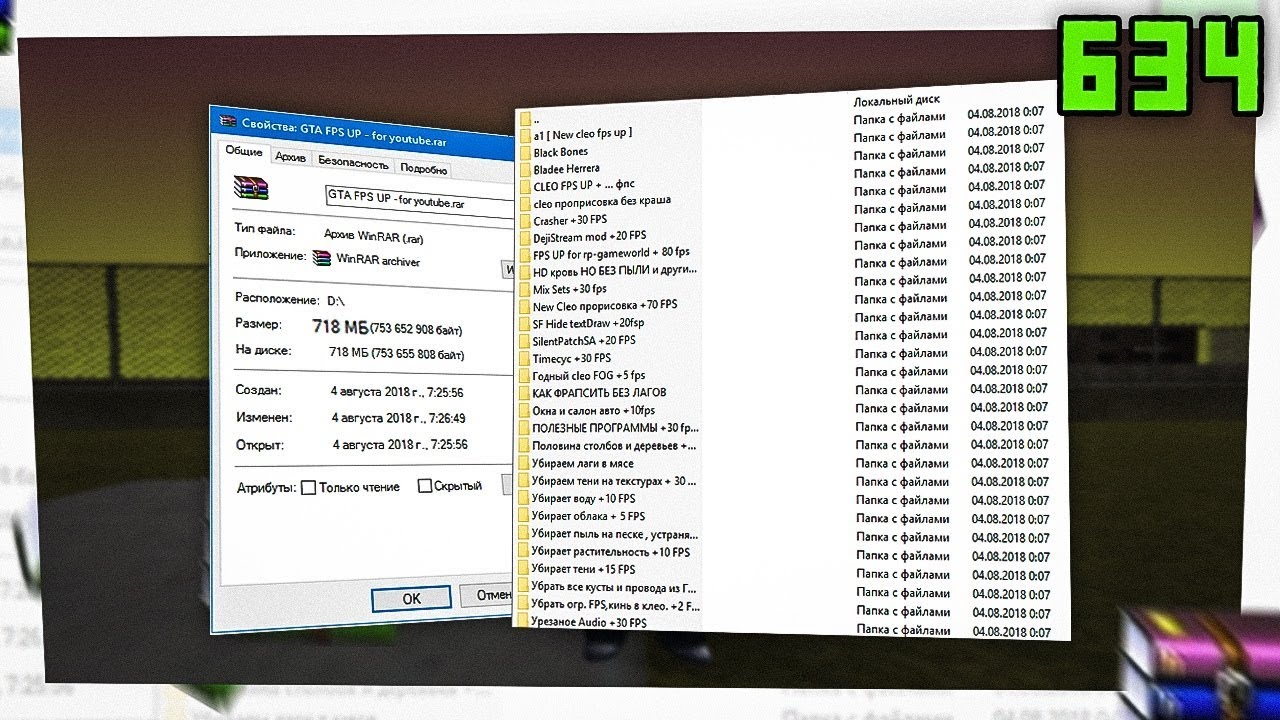The image size is (1280, 720).
Task: Select folder icon beside 'DejiStream mod +20 FPS'
Action: point(525,237)
